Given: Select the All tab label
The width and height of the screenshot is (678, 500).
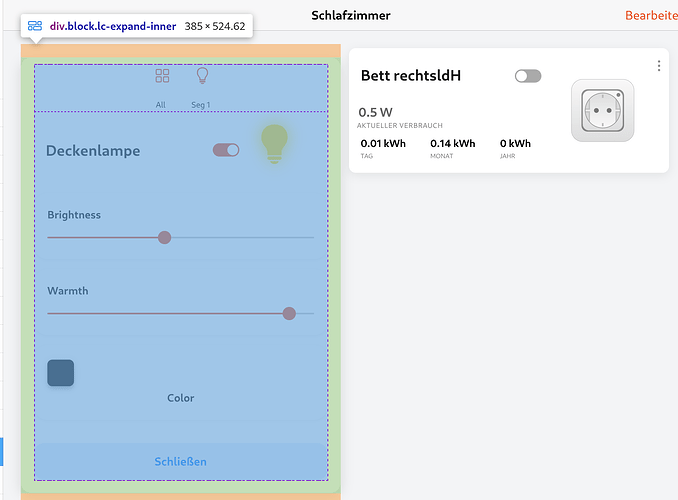Looking at the screenshot, I should tap(160, 105).
